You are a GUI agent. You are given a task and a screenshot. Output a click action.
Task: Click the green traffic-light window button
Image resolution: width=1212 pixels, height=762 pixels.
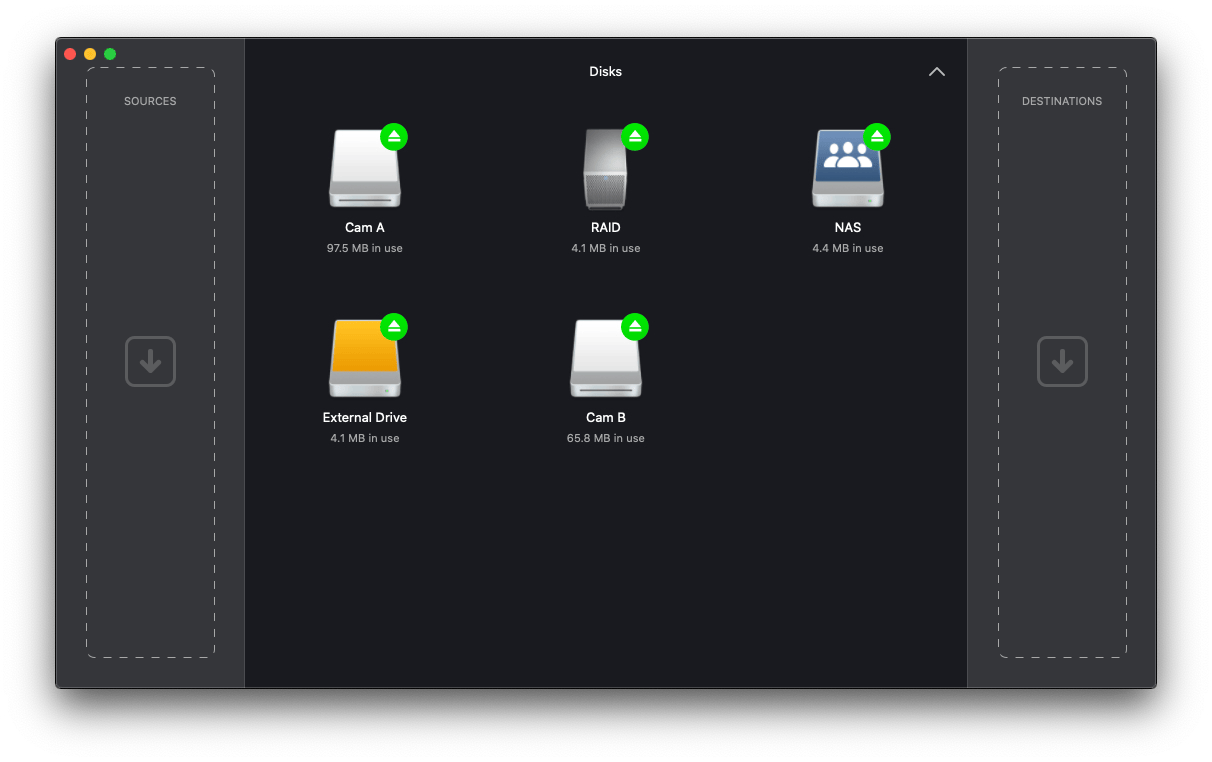(110, 53)
